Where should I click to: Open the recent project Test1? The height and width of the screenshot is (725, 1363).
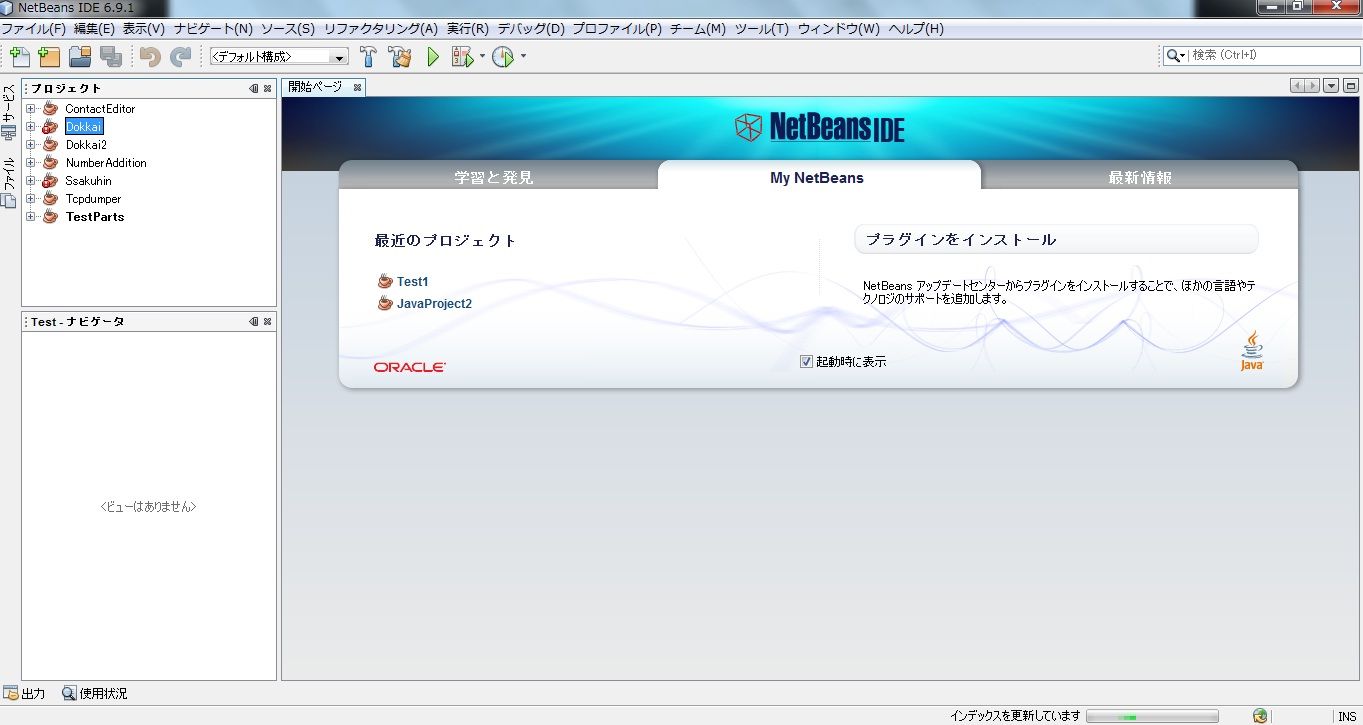click(x=412, y=282)
